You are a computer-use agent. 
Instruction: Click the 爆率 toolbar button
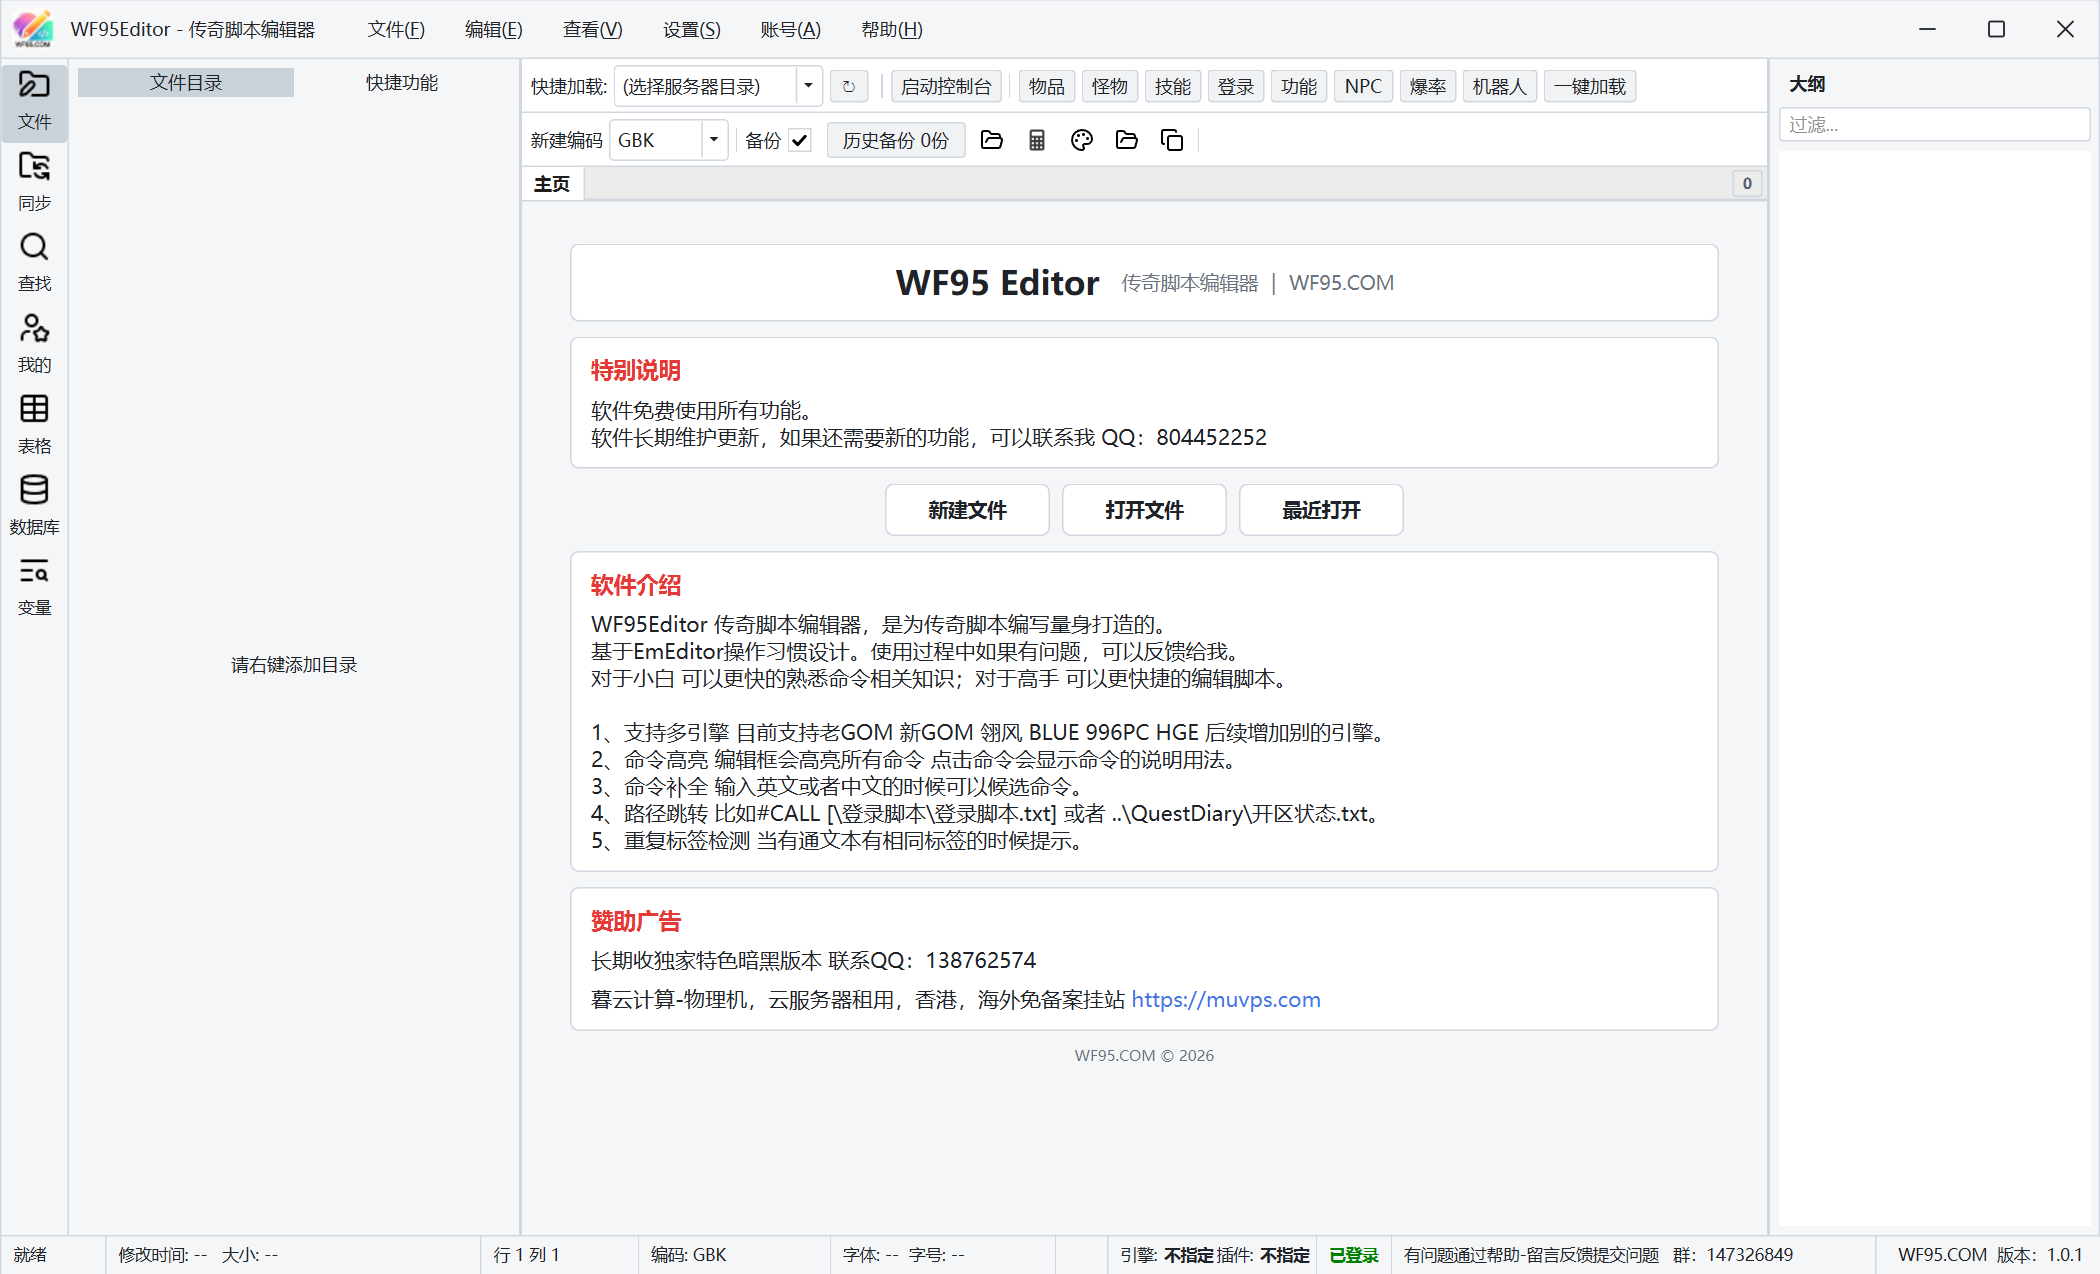pyautogui.click(x=1428, y=87)
